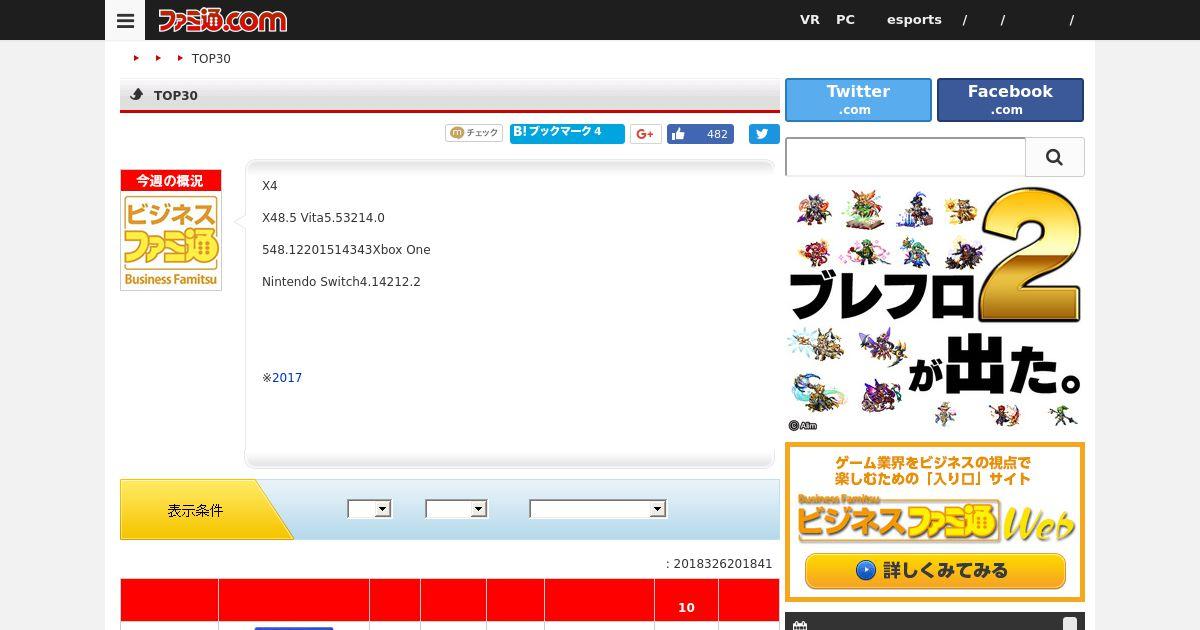The height and width of the screenshot is (630, 1200).
Task: Click the mixi check button
Action: pos(474,133)
